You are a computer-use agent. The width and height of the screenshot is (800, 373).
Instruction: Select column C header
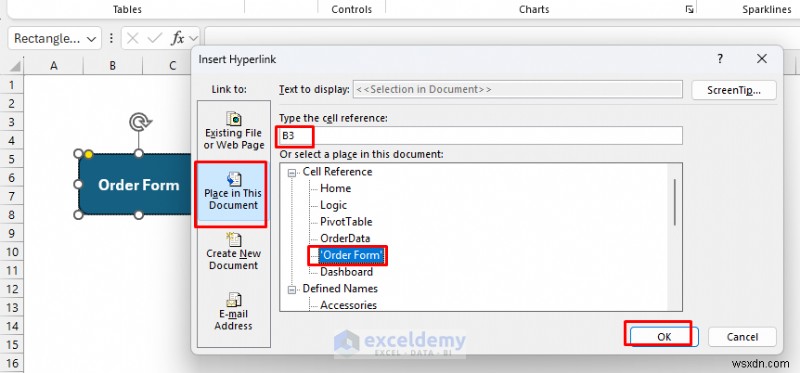pyautogui.click(x=172, y=66)
